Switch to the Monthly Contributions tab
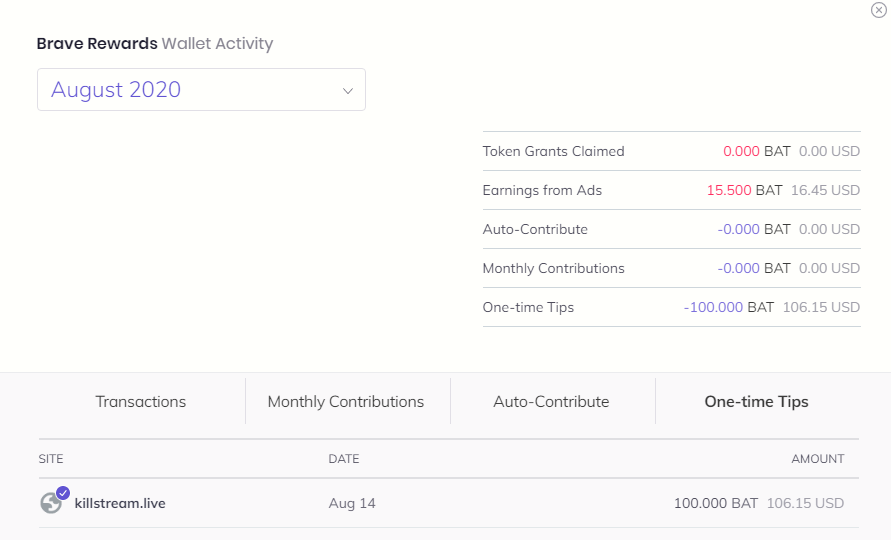Viewport: 891px width, 540px height. (345, 401)
